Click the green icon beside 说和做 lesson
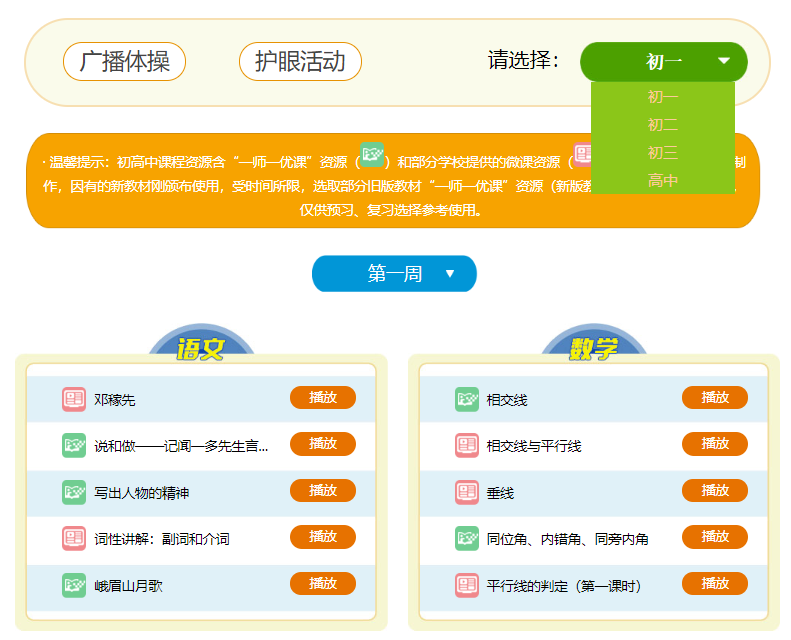Screen dimensions: 791x640 pos(74,445)
